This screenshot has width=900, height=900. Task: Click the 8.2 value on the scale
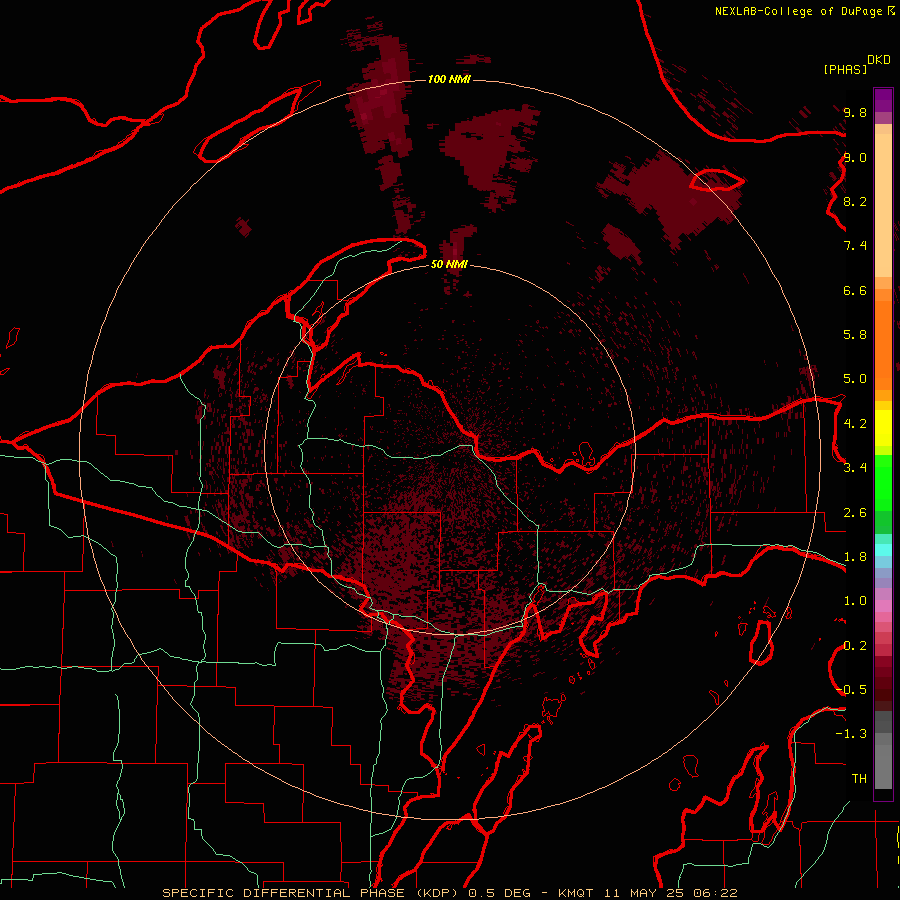(855, 201)
